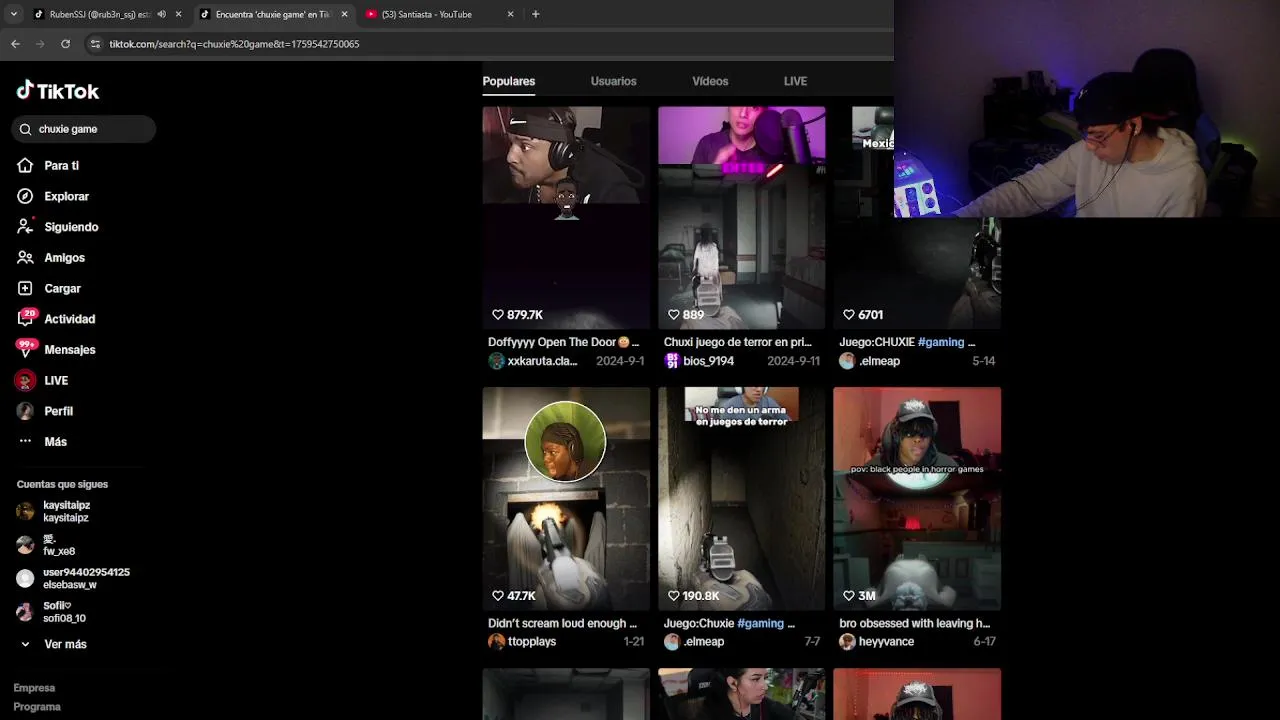Screen dimensions: 1280x720
Task: Click the Programa footer link
Action: pos(37,707)
